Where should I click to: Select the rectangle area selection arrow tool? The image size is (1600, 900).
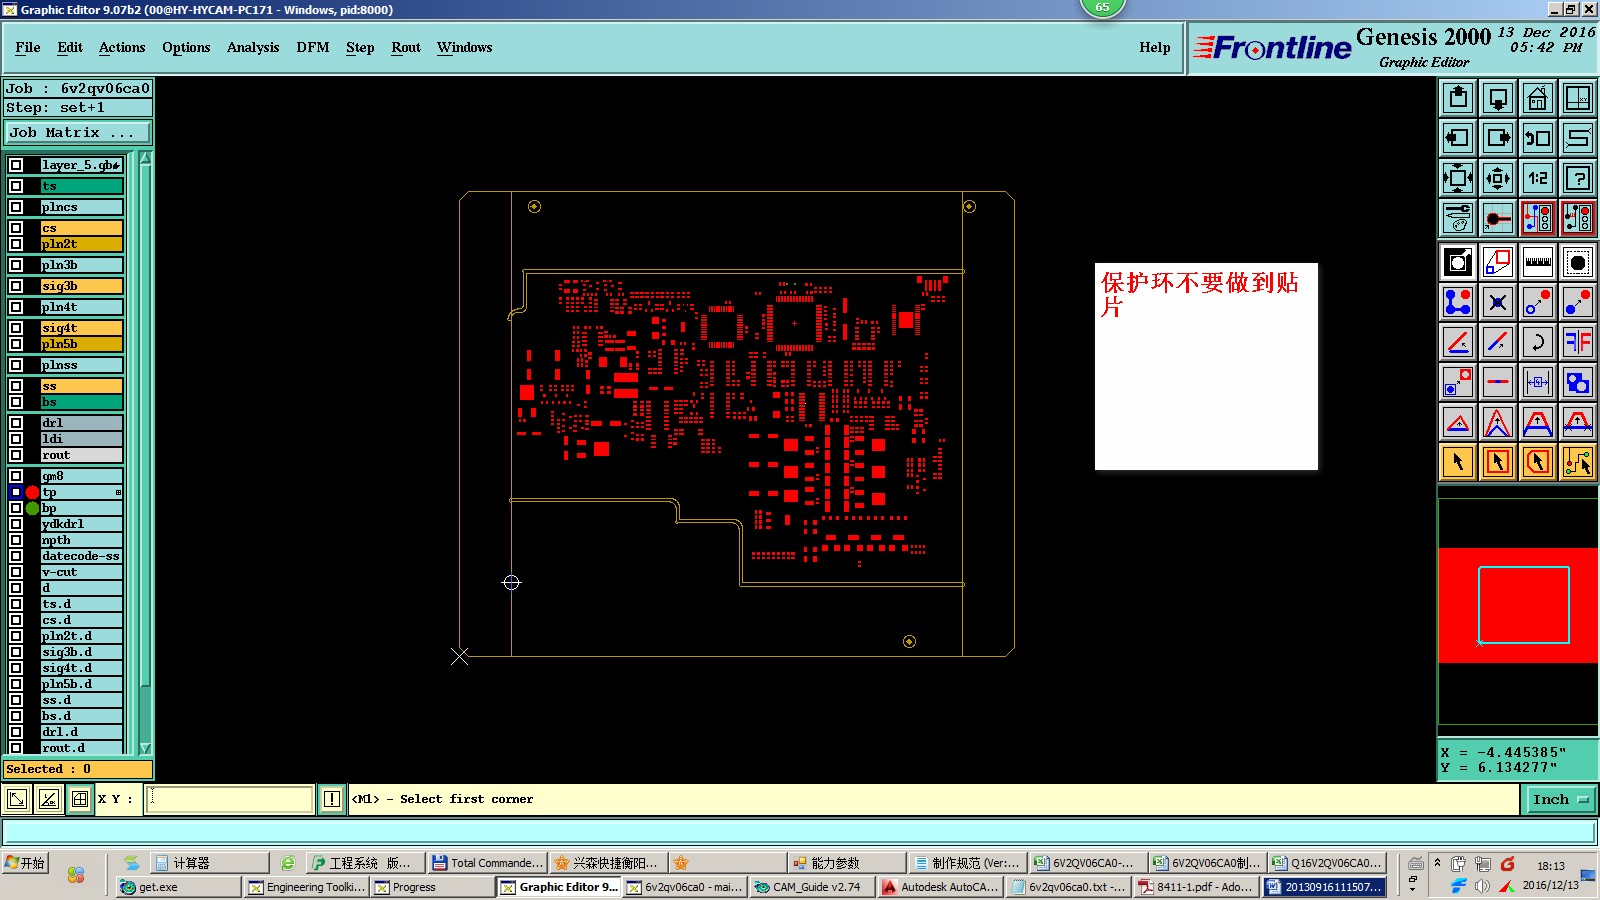pyautogui.click(x=1498, y=462)
